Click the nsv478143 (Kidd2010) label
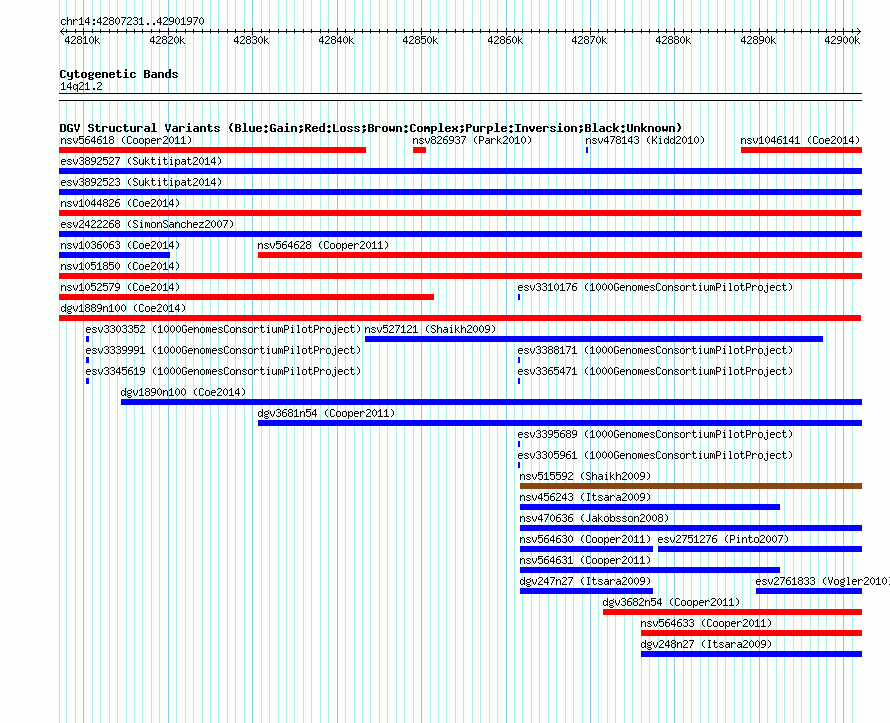Screen dimensions: 890x723 [645, 140]
